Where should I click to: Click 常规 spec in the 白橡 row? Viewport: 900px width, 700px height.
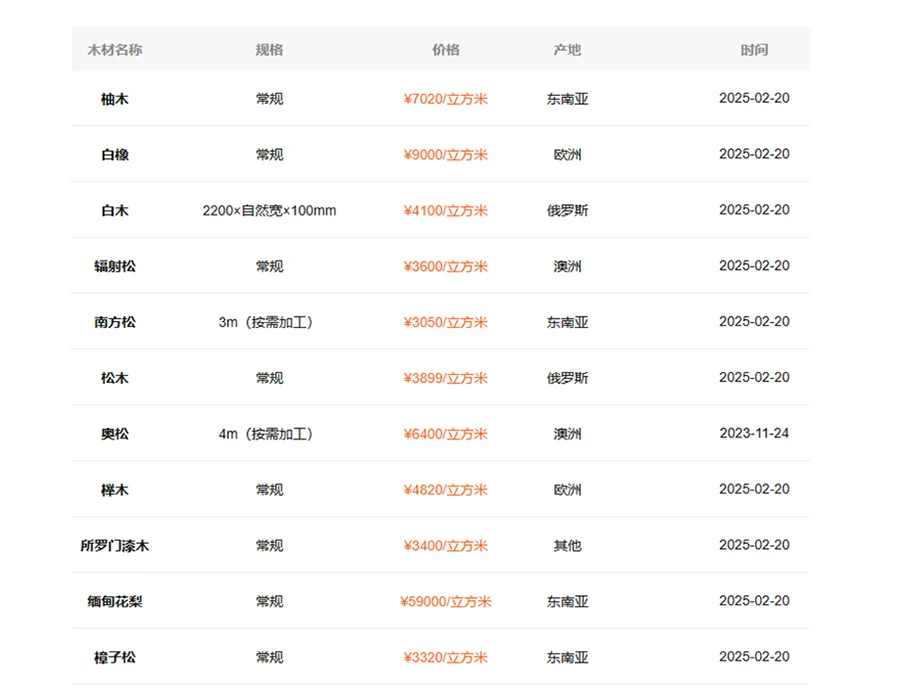click(269, 155)
